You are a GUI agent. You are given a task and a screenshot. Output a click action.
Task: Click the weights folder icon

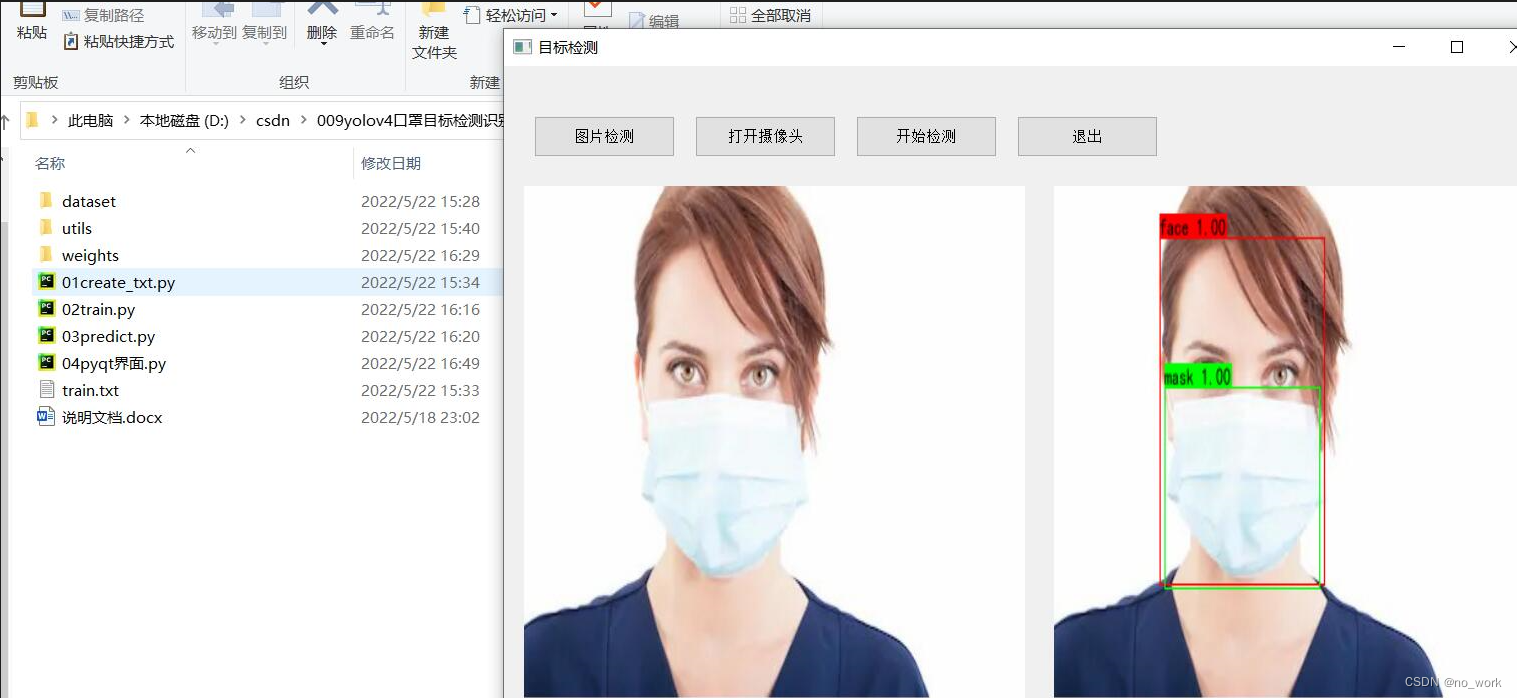46,254
